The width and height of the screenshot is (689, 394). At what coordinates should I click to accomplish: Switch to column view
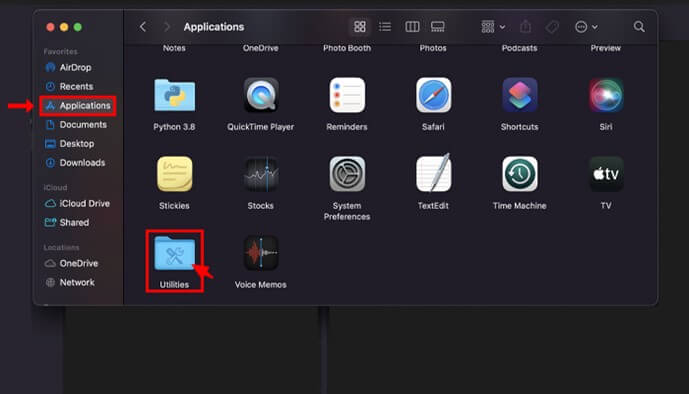click(412, 27)
